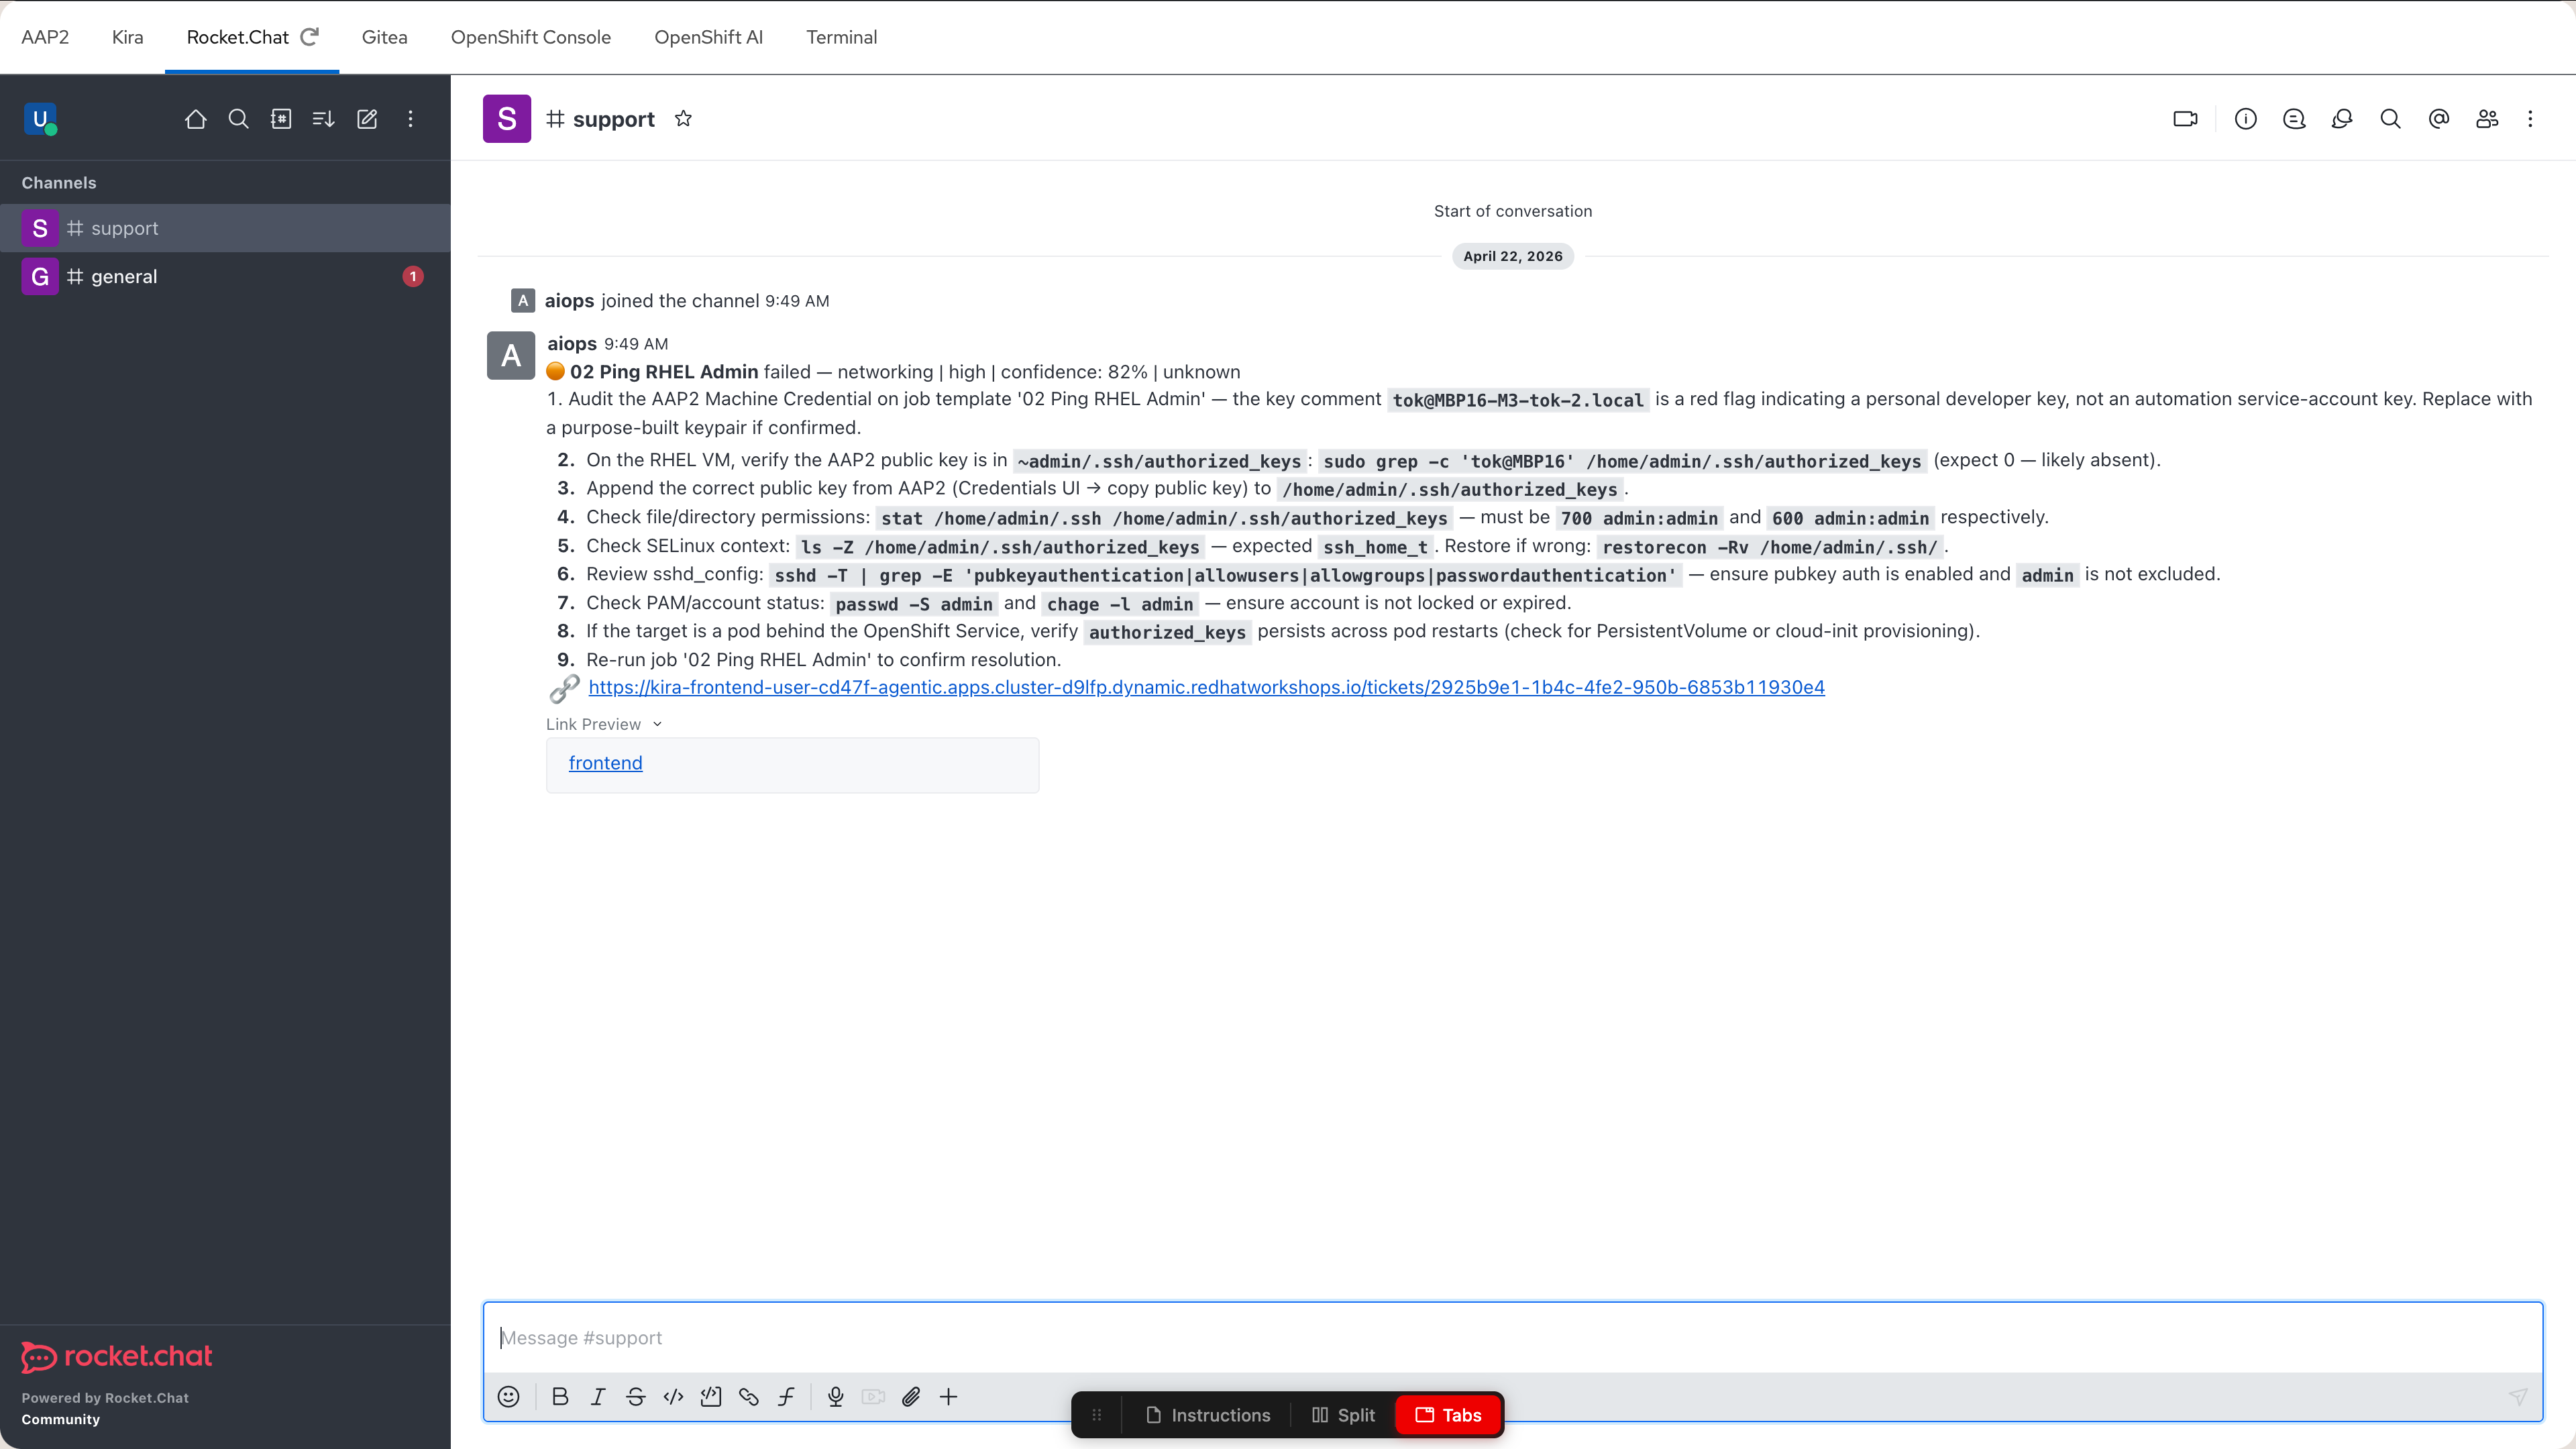
Task: Switch to Split view
Action: pyautogui.click(x=1344, y=1415)
